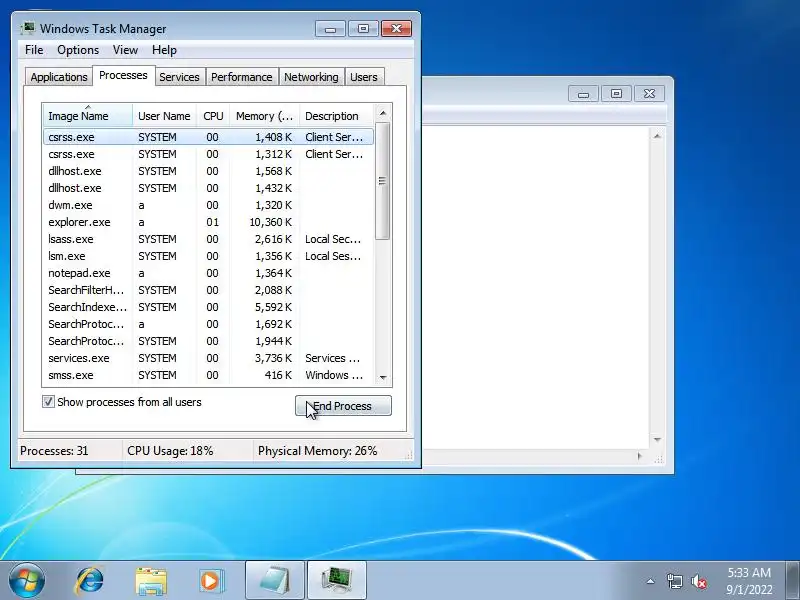Viewport: 800px width, 600px height.
Task: Select dllhost.exe row with 1,568 K
Action: [208, 171]
